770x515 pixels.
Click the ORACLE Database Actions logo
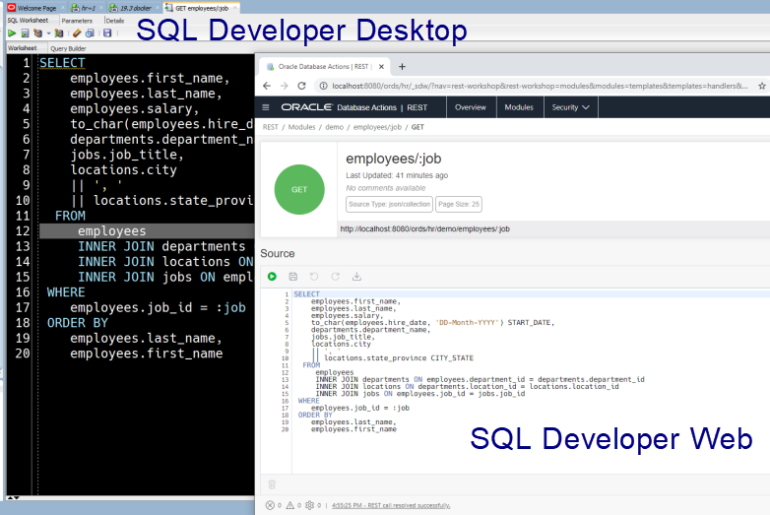(x=354, y=107)
